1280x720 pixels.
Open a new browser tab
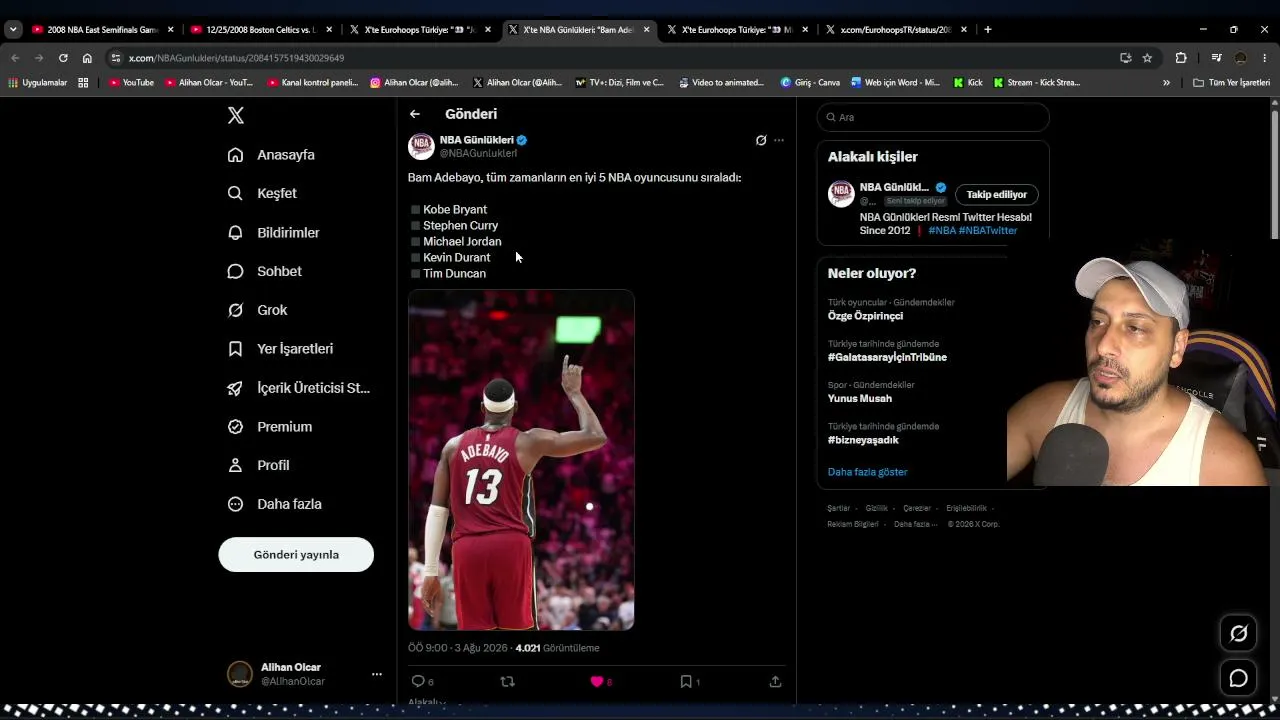click(x=988, y=30)
